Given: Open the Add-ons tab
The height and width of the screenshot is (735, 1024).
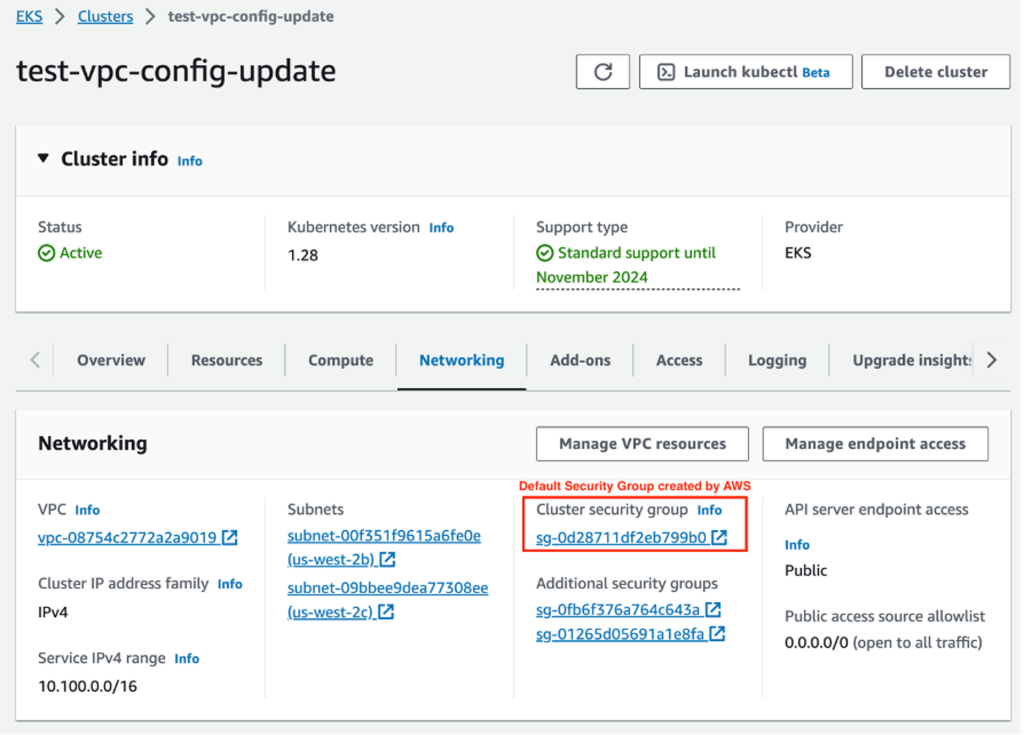Looking at the screenshot, I should coord(580,360).
